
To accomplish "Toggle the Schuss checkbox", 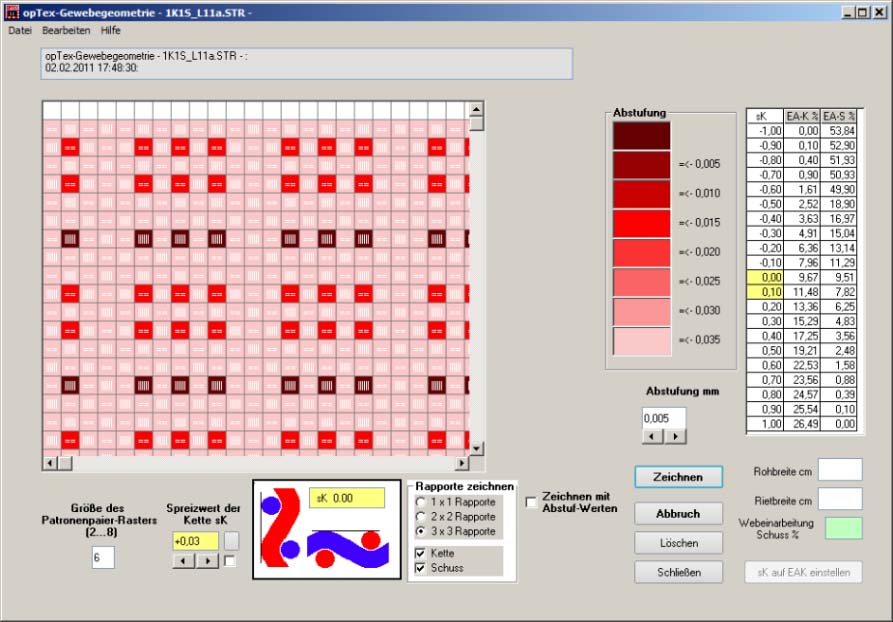I will coord(421,568).
